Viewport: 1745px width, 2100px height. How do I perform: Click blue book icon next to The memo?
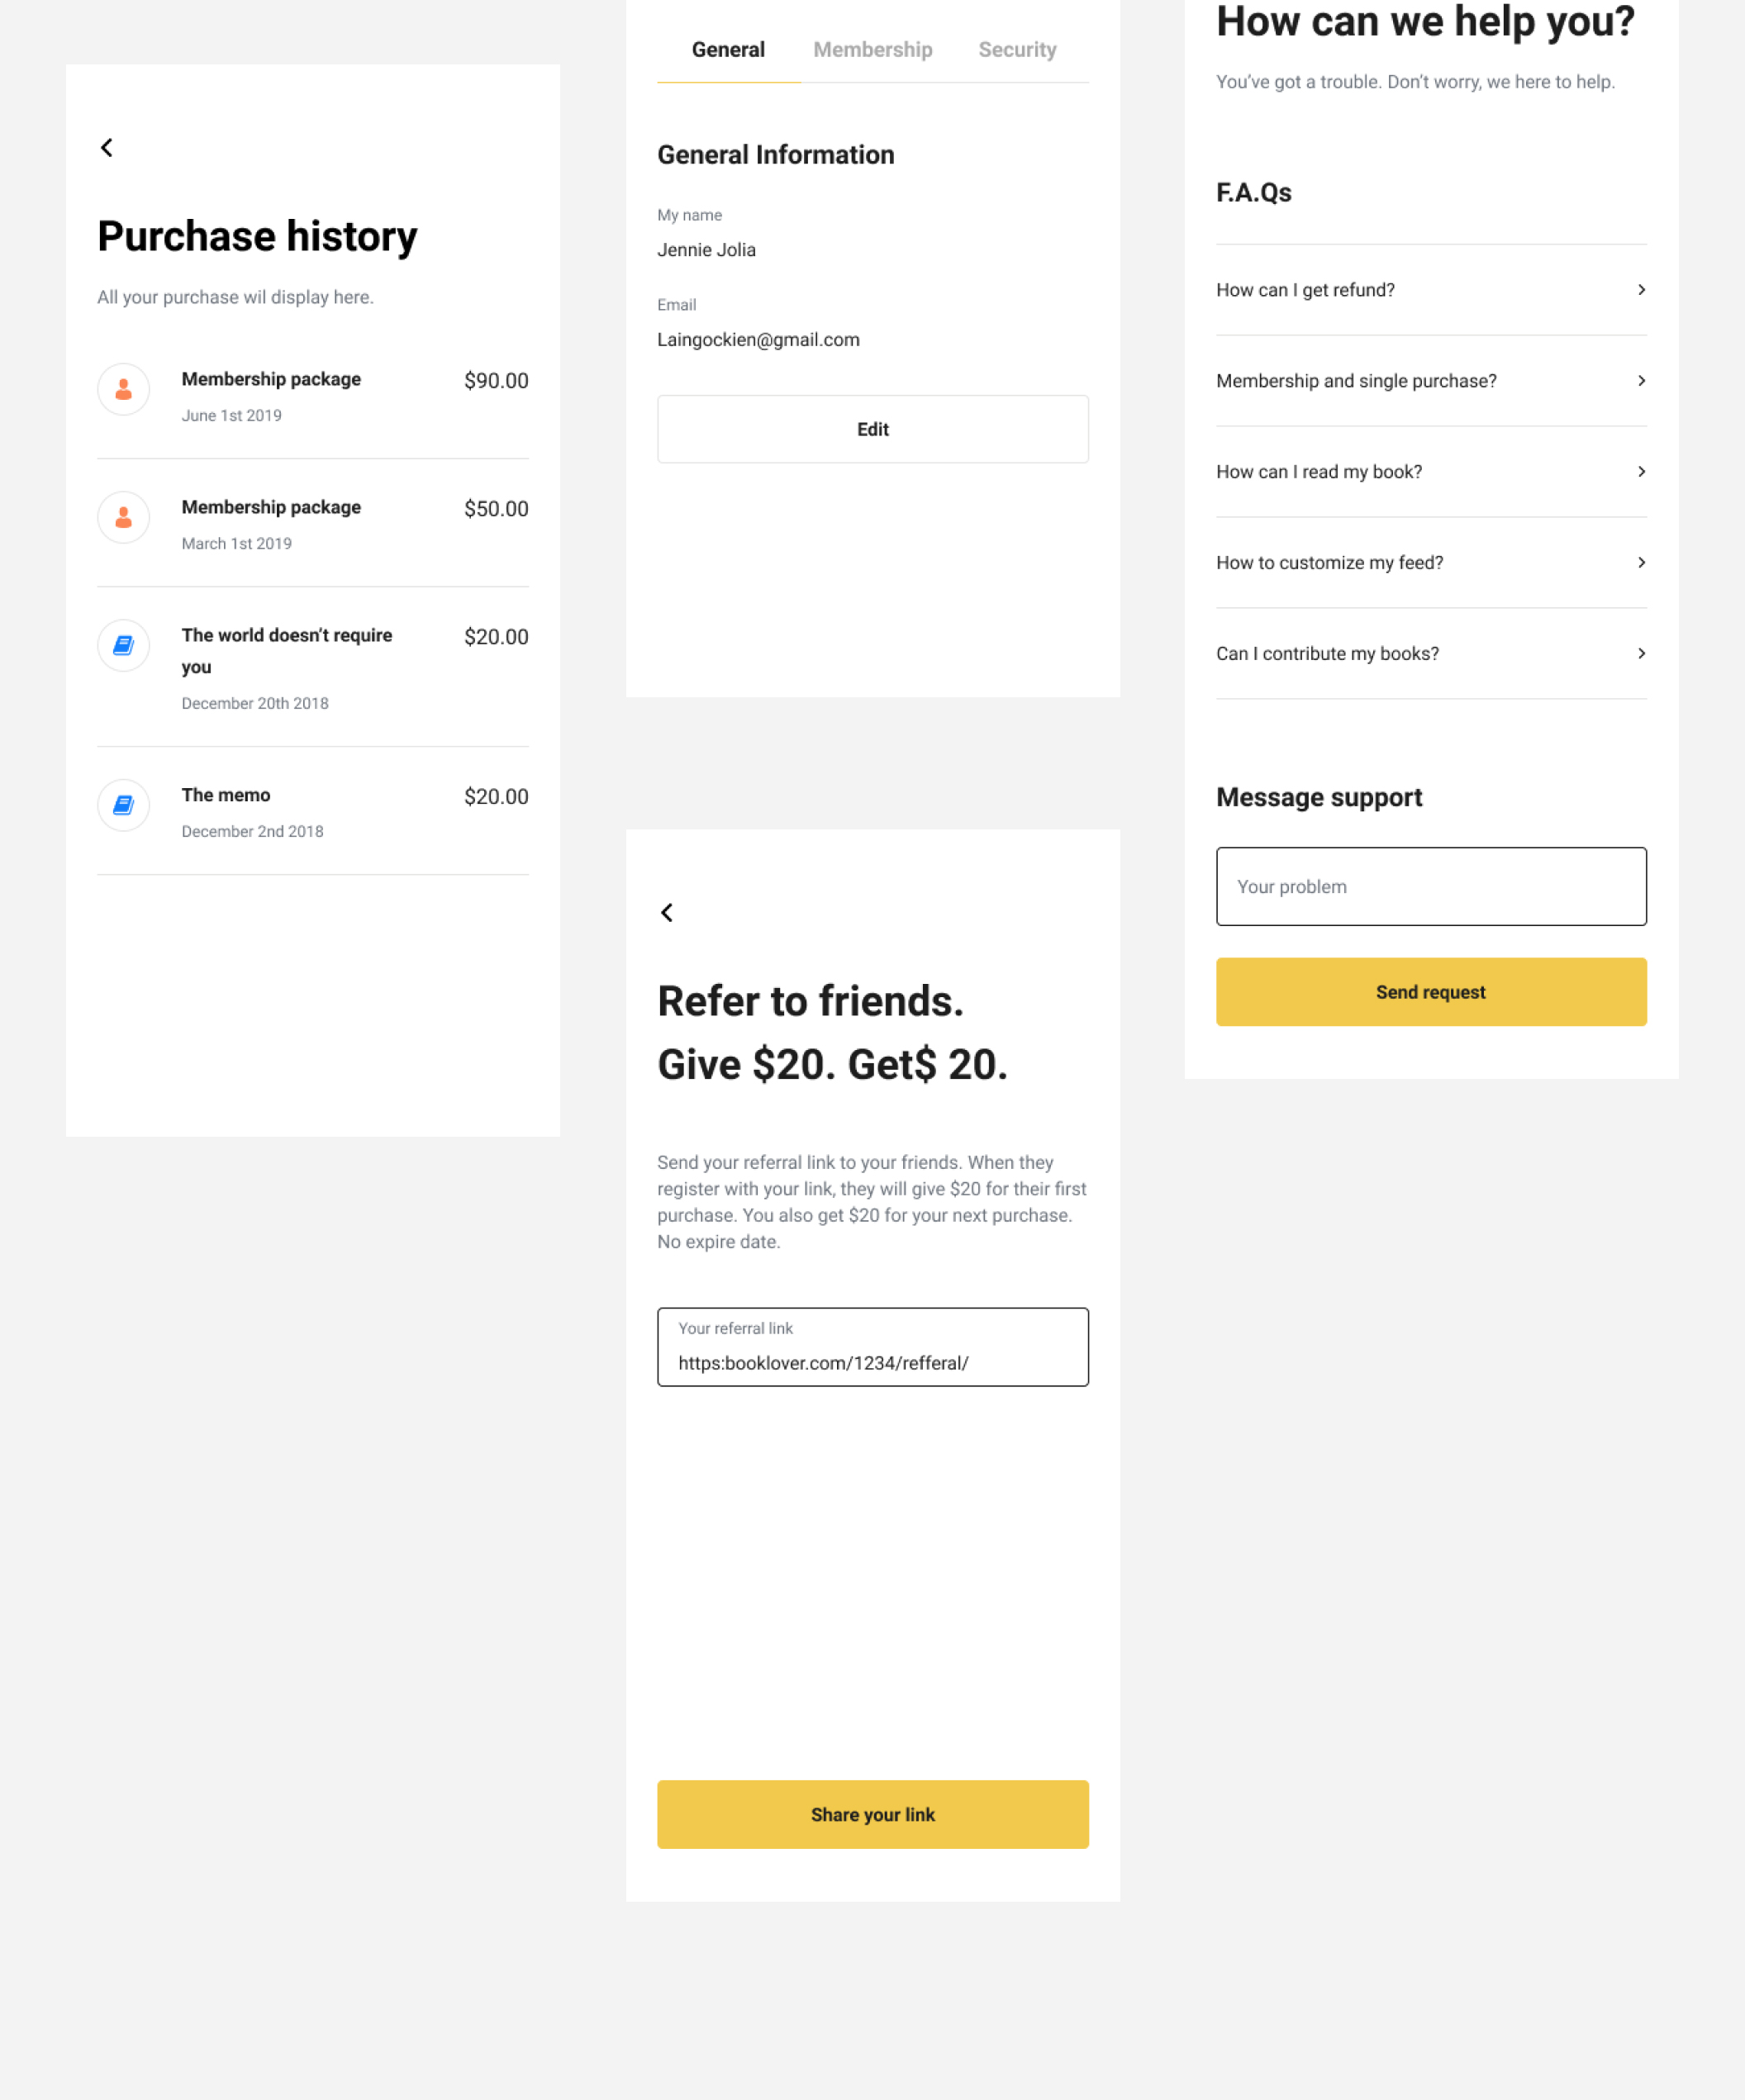click(124, 805)
